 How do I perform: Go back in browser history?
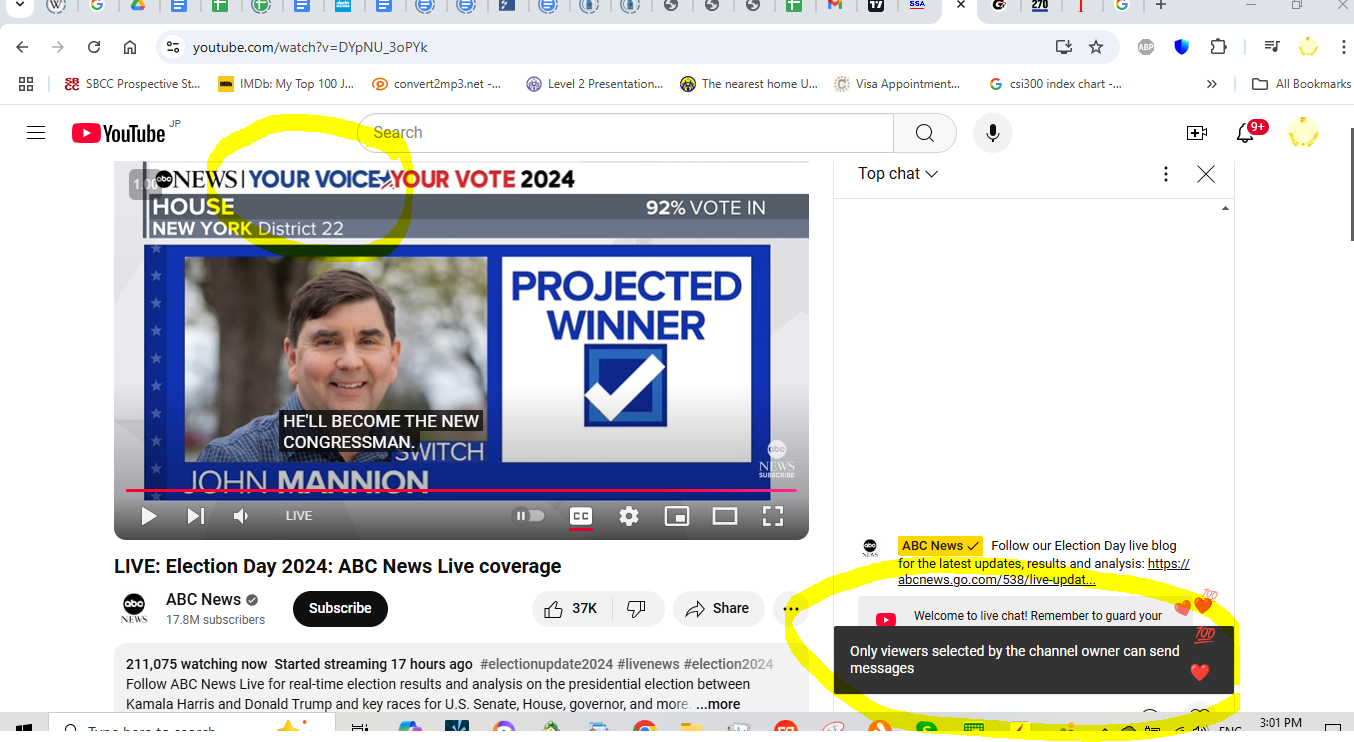(x=22, y=47)
